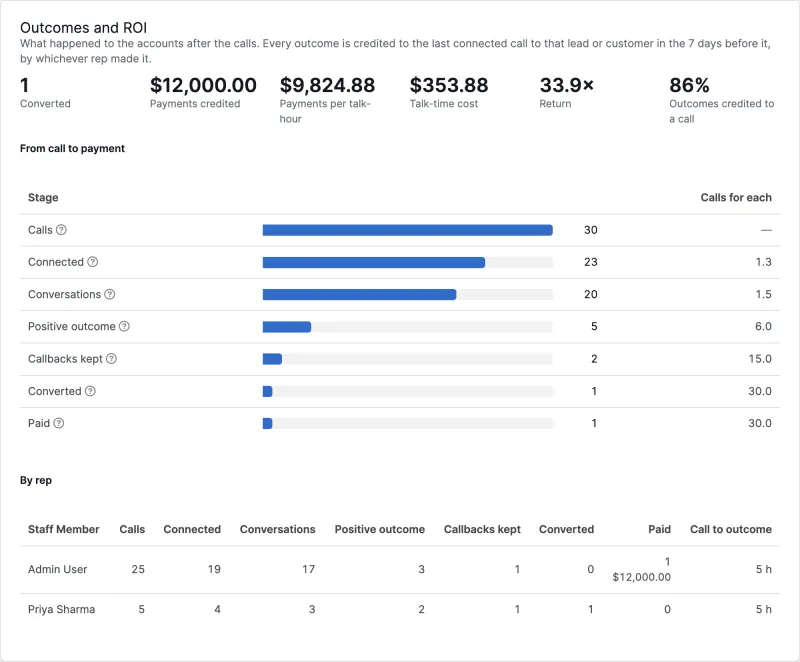Open the help icon next to Connected
Image resolution: width=800 pixels, height=662 pixels.
click(x=92, y=262)
